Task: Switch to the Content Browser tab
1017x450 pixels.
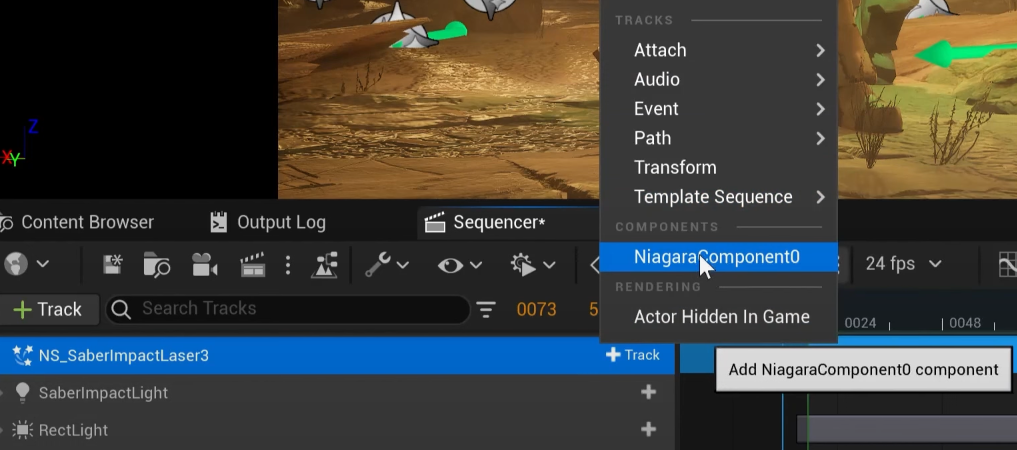Action: click(77, 222)
